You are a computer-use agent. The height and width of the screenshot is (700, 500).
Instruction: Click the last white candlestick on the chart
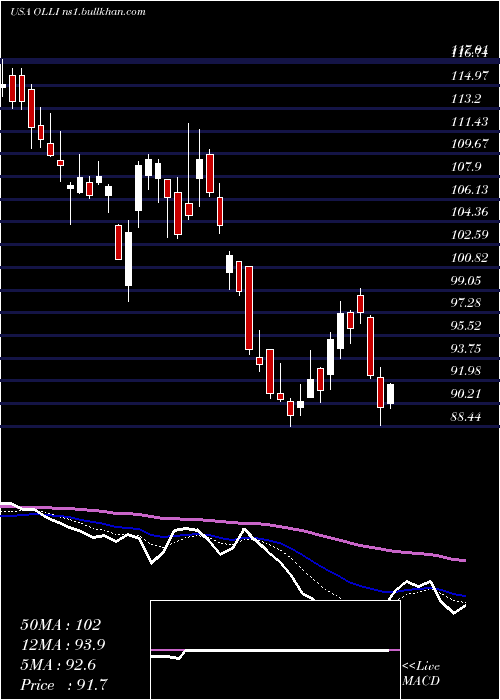pos(391,394)
